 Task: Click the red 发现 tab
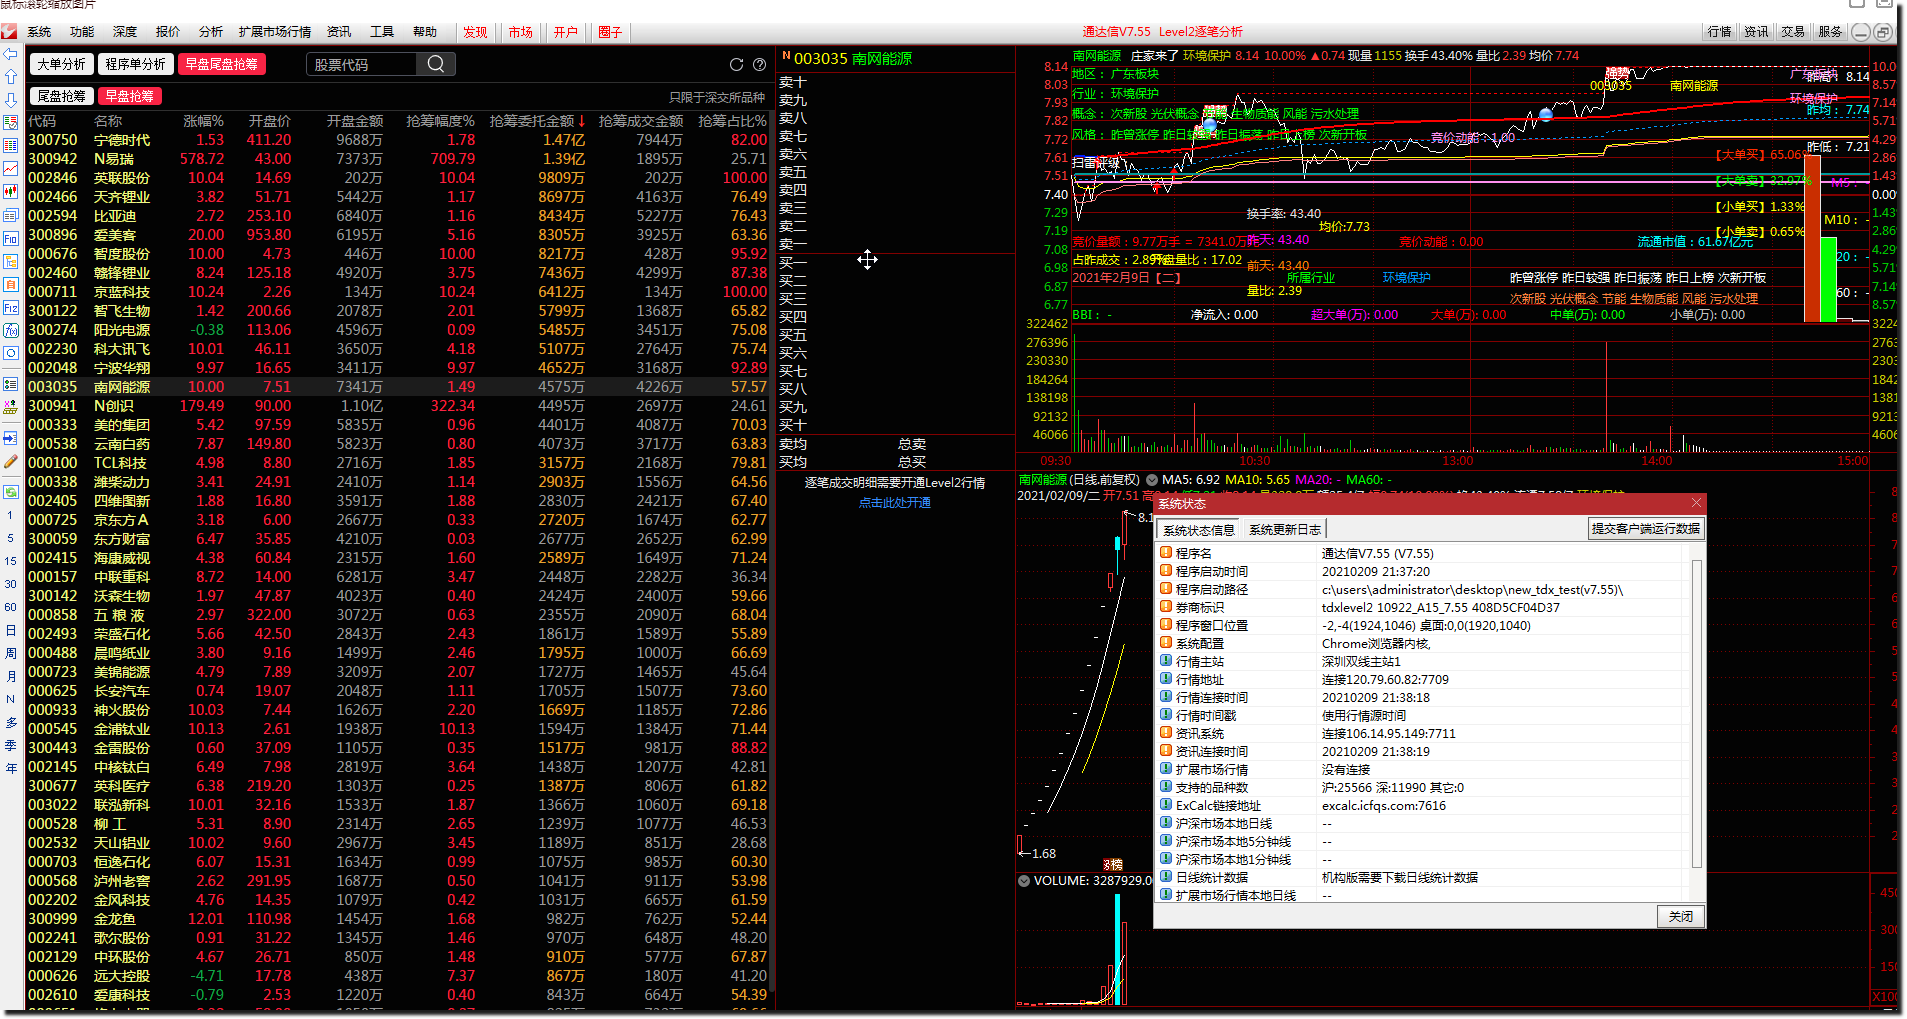(x=475, y=32)
